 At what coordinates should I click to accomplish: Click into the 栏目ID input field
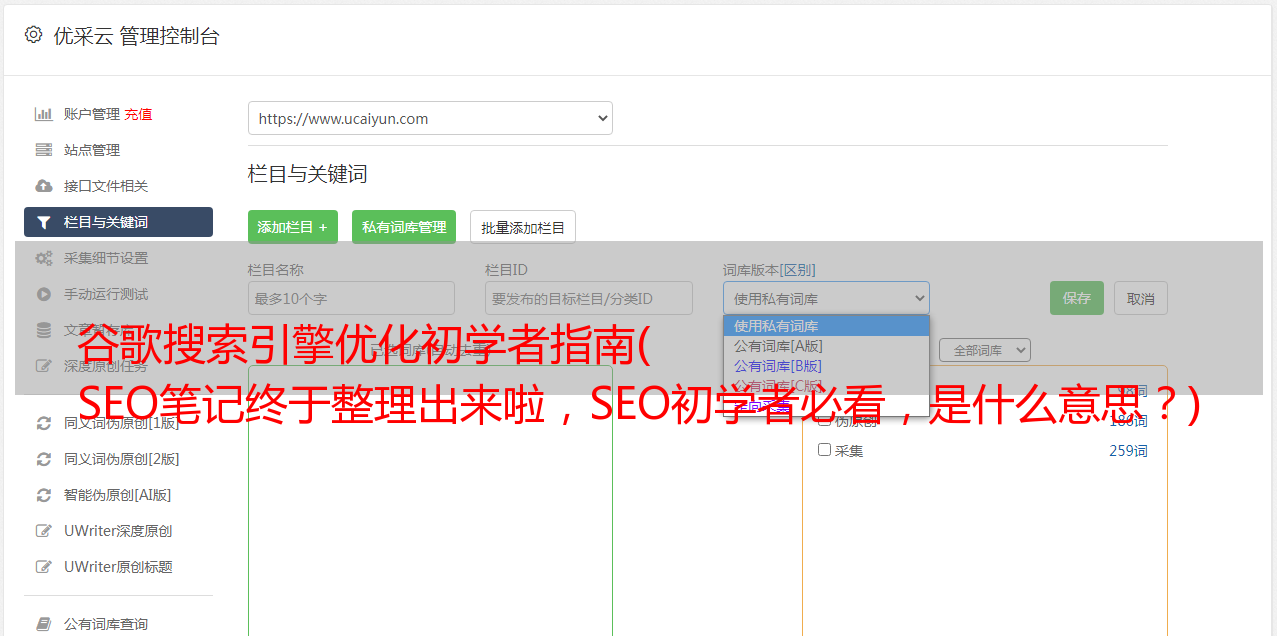pyautogui.click(x=589, y=298)
